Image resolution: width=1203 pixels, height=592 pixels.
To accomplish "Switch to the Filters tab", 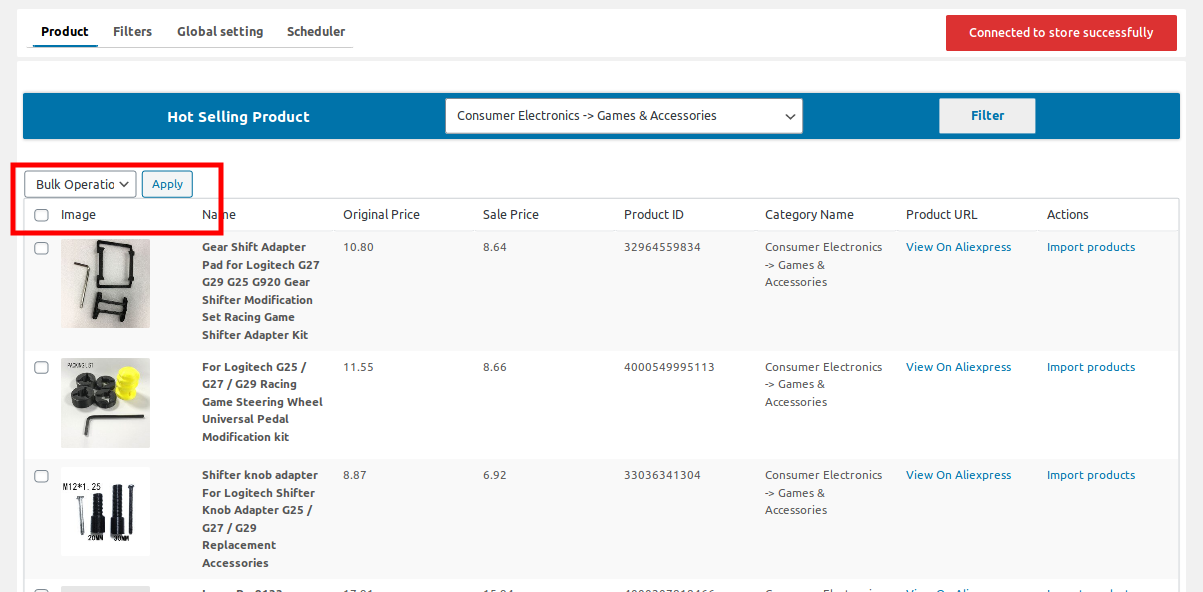I will click(x=132, y=32).
